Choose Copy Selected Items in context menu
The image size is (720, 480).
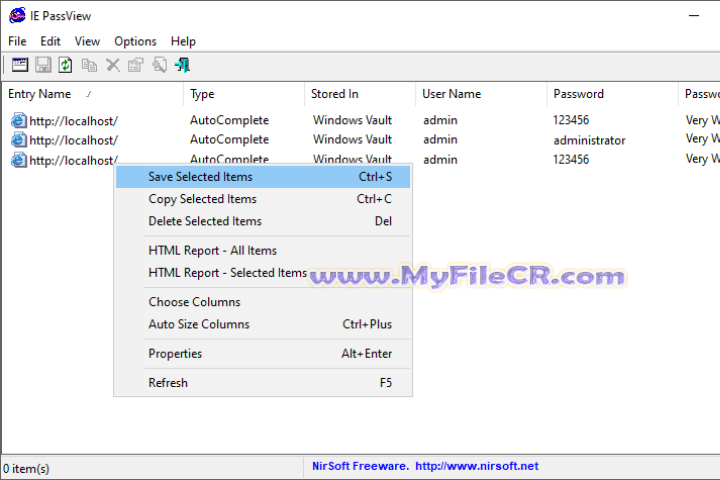(x=263, y=199)
